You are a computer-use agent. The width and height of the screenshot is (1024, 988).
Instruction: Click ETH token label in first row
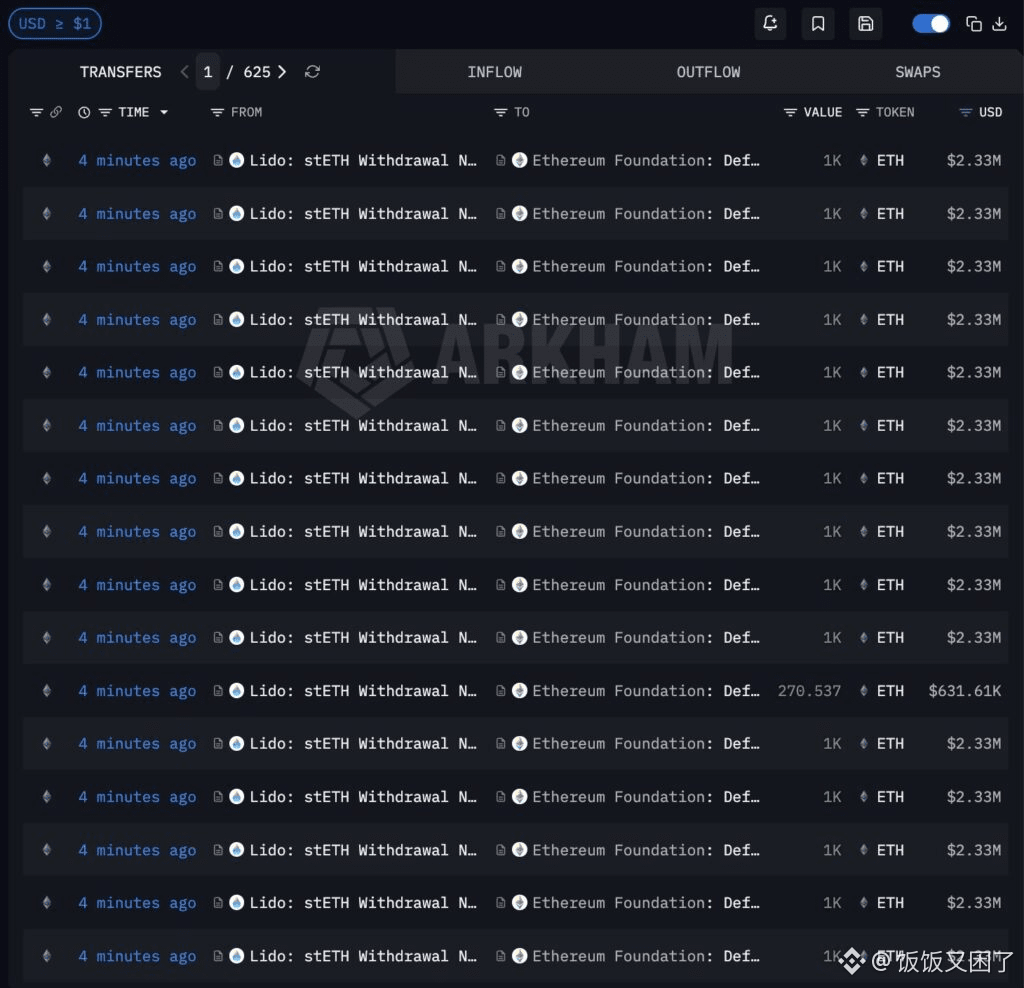click(x=890, y=161)
